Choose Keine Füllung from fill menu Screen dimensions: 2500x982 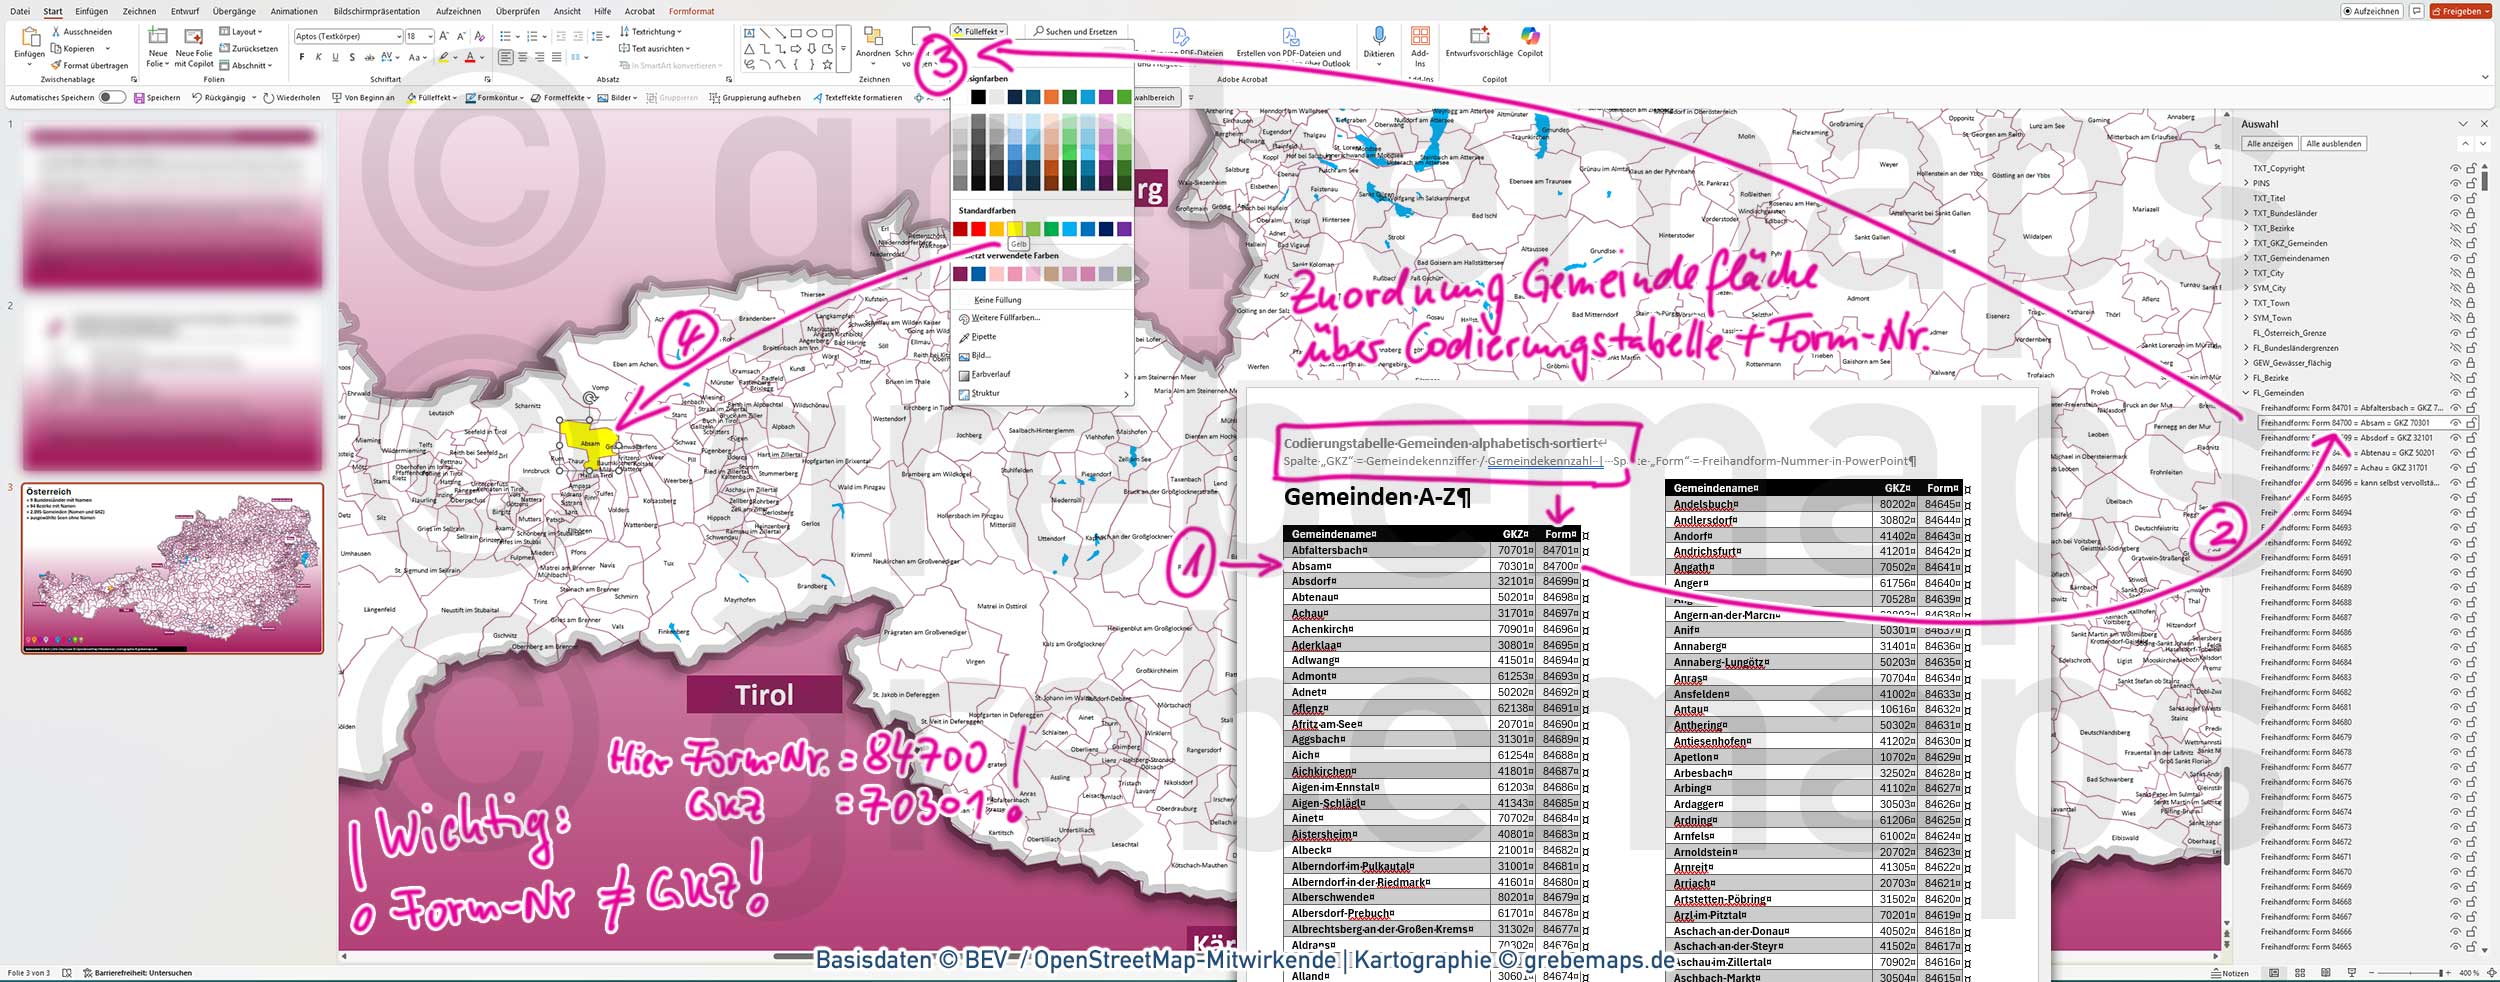[x=997, y=300]
